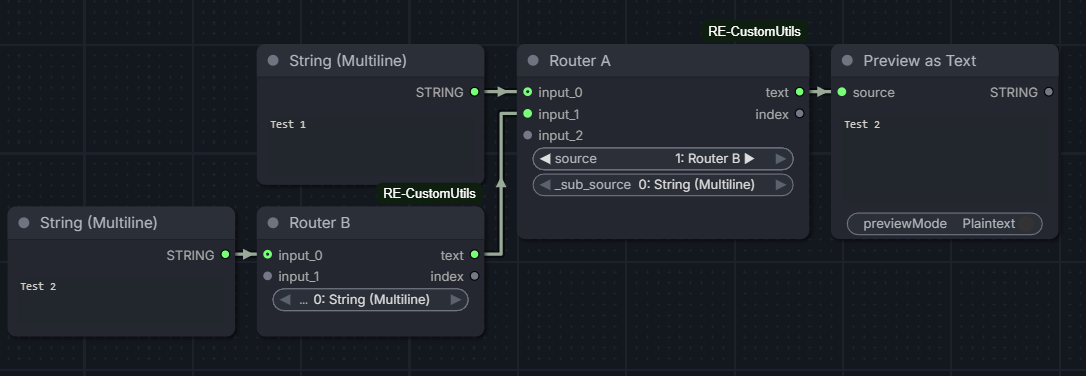
Task: Select title of the String (Multiline) node beside Router B
Action: tap(98, 223)
